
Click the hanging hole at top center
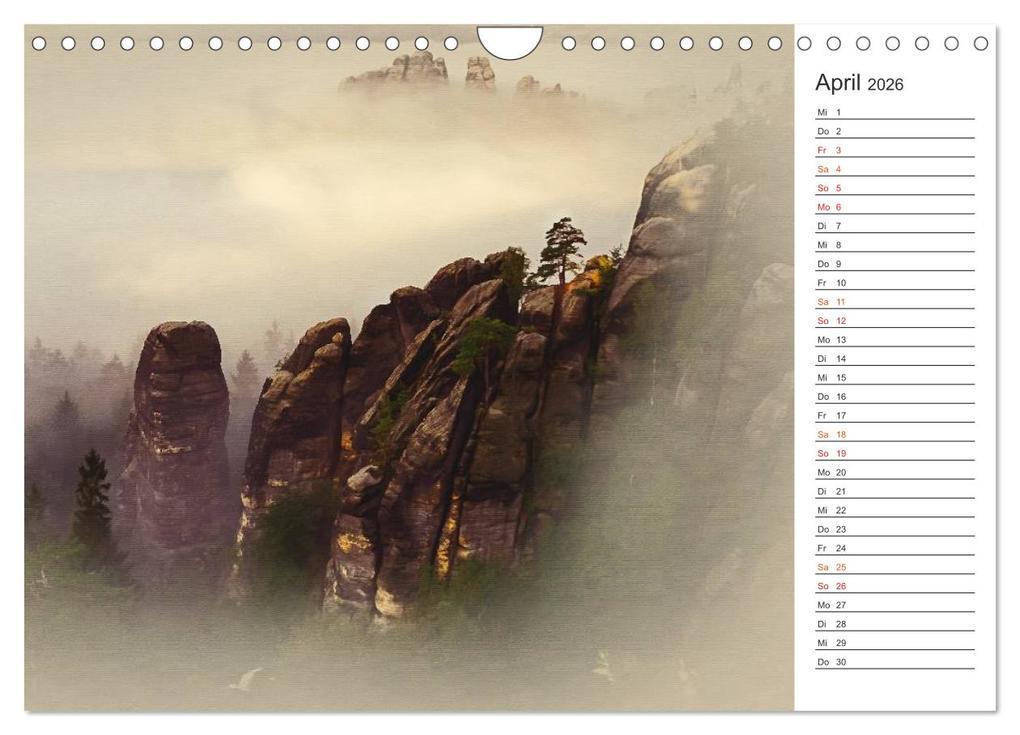click(508, 33)
